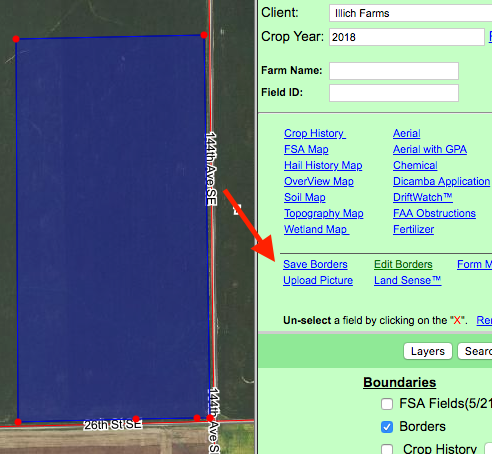Open Hail History Map
492x454 pixels.
click(x=323, y=165)
